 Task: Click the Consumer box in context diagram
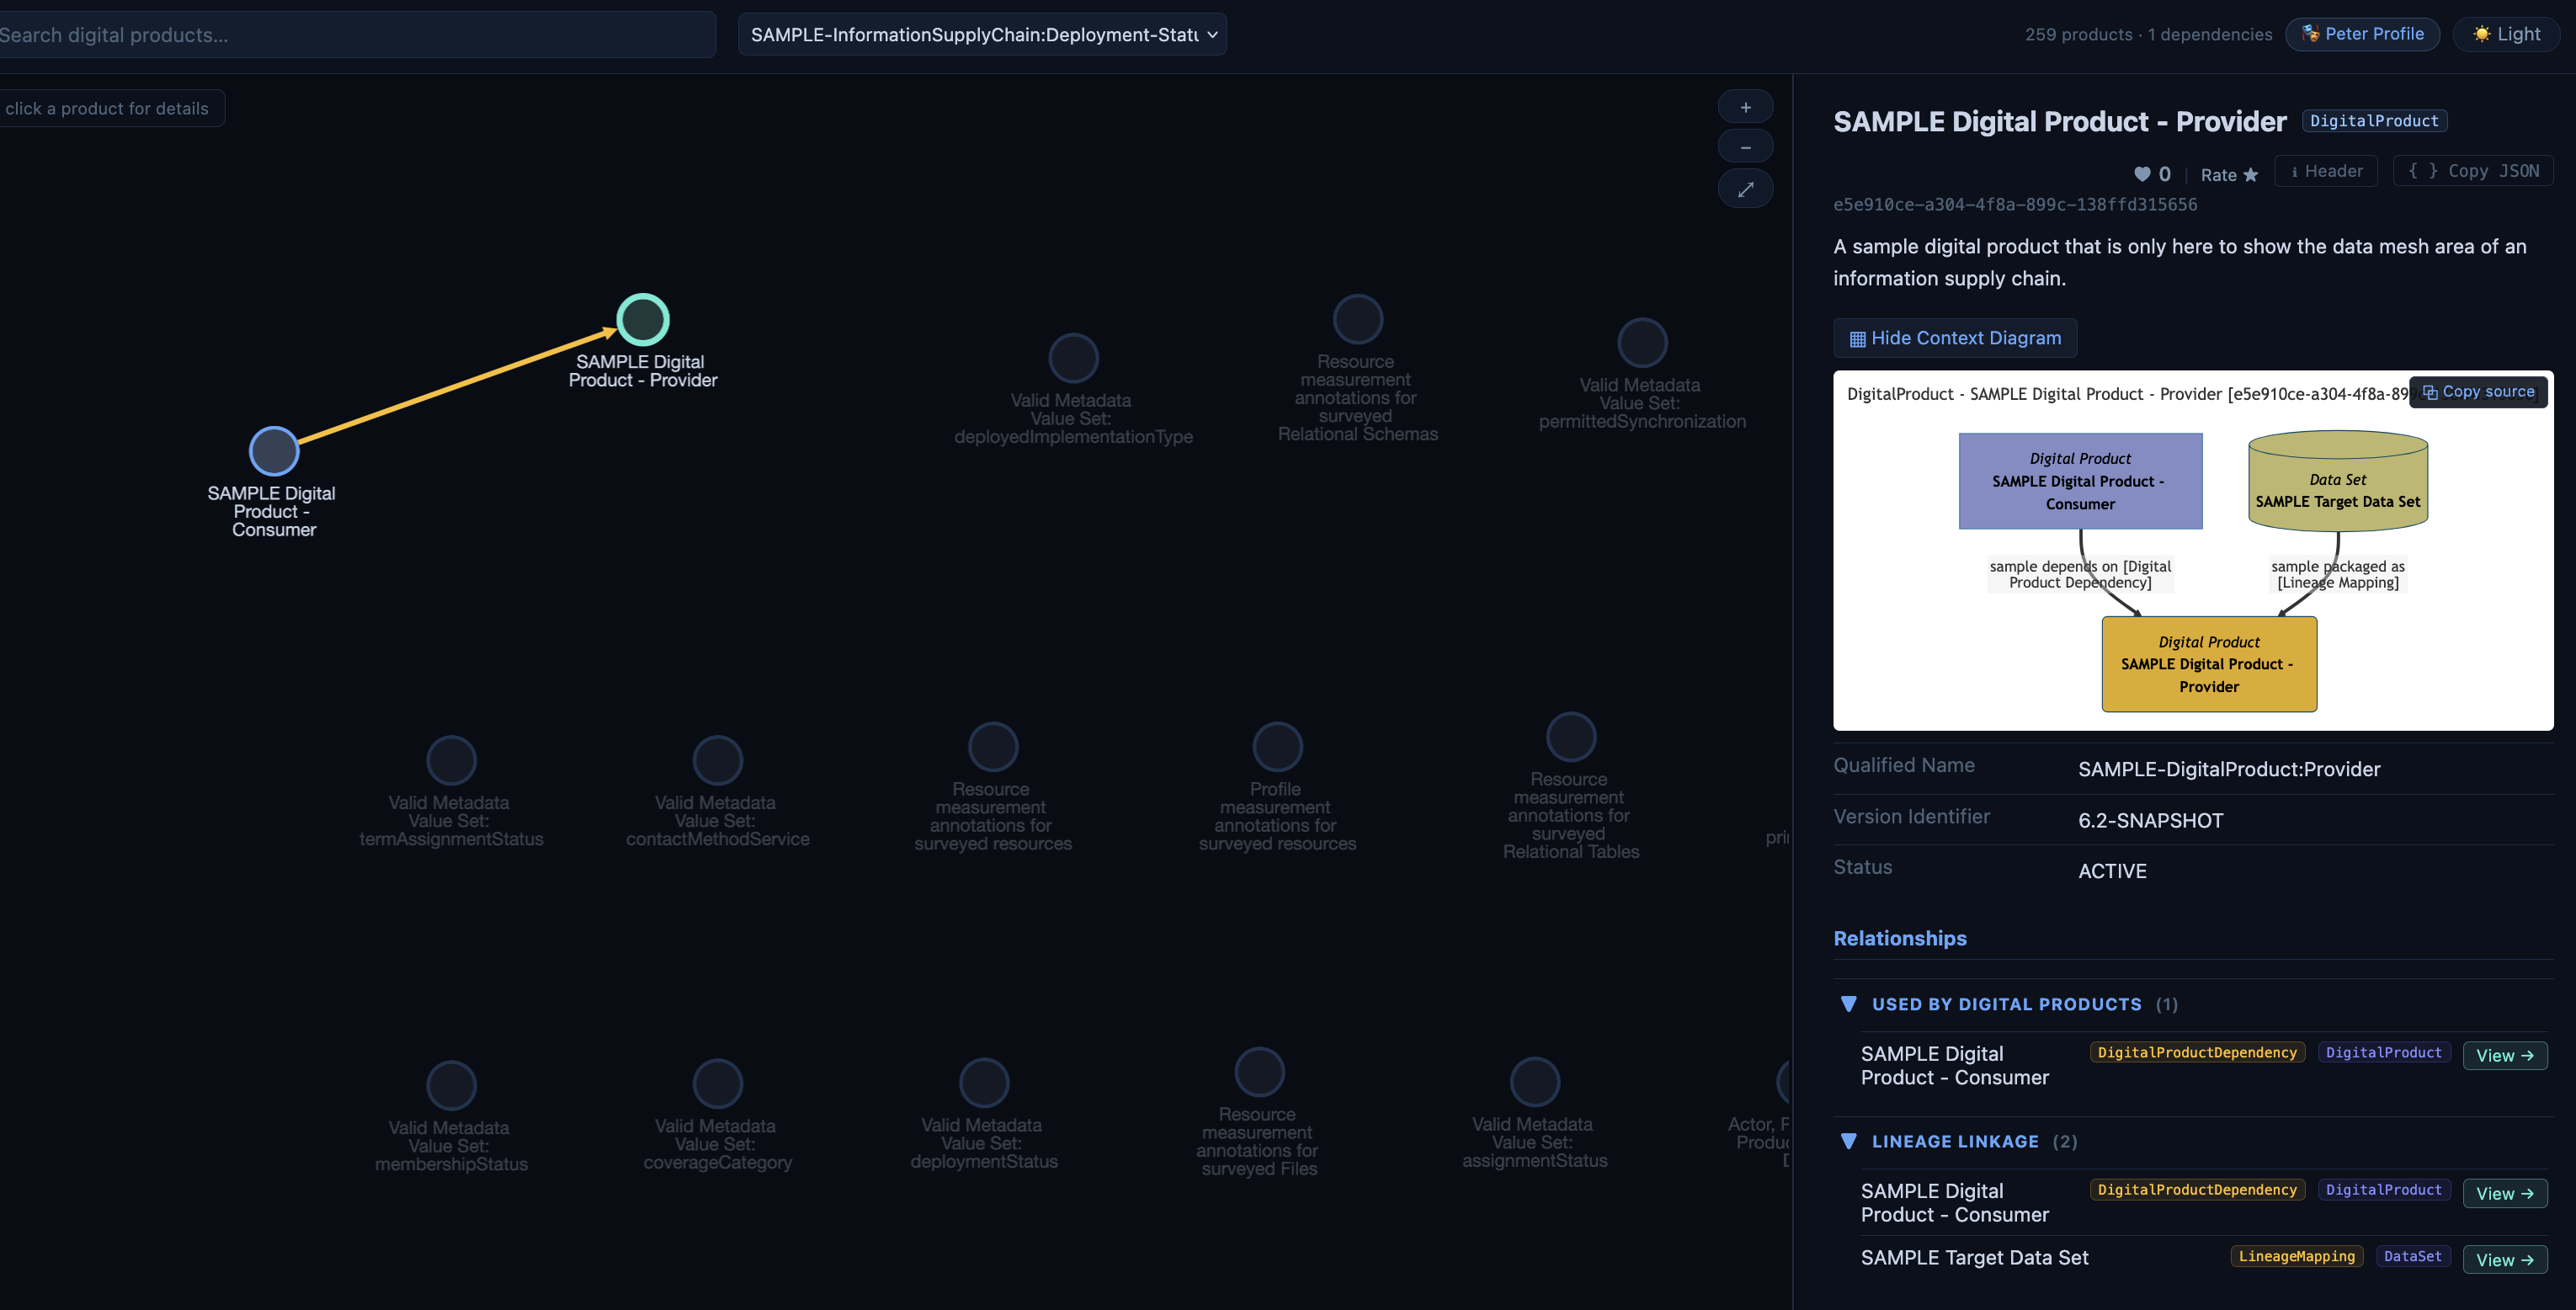(2080, 481)
